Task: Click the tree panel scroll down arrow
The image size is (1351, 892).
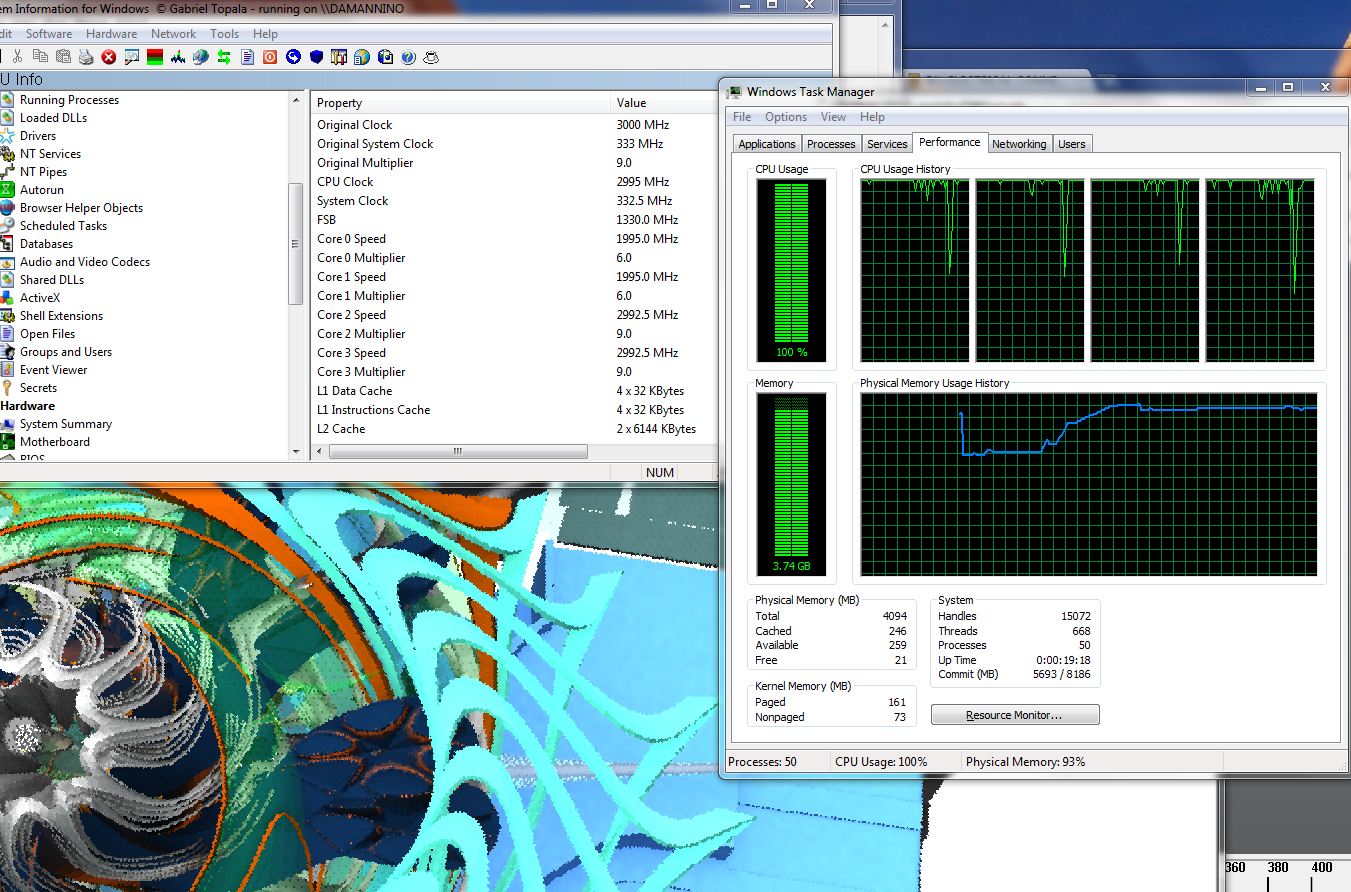Action: tap(296, 452)
